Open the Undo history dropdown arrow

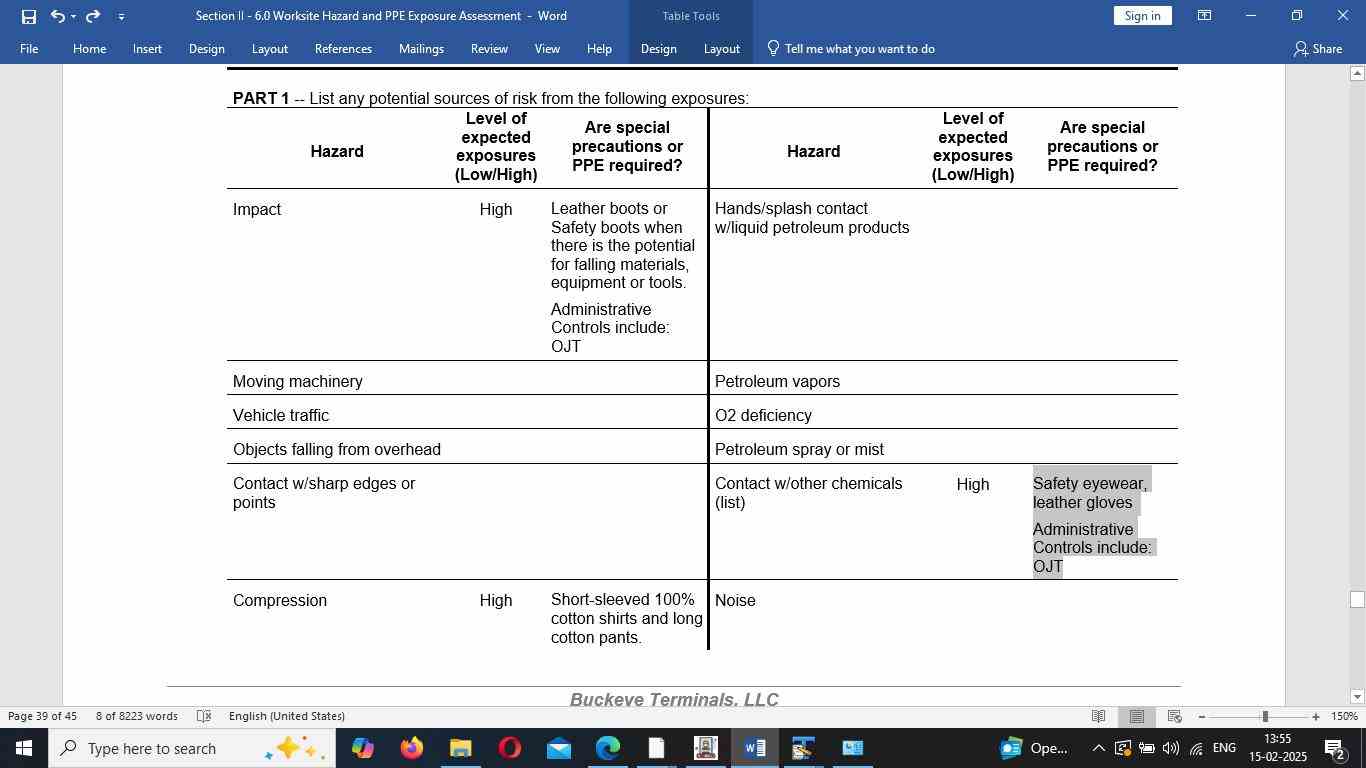[73, 16]
